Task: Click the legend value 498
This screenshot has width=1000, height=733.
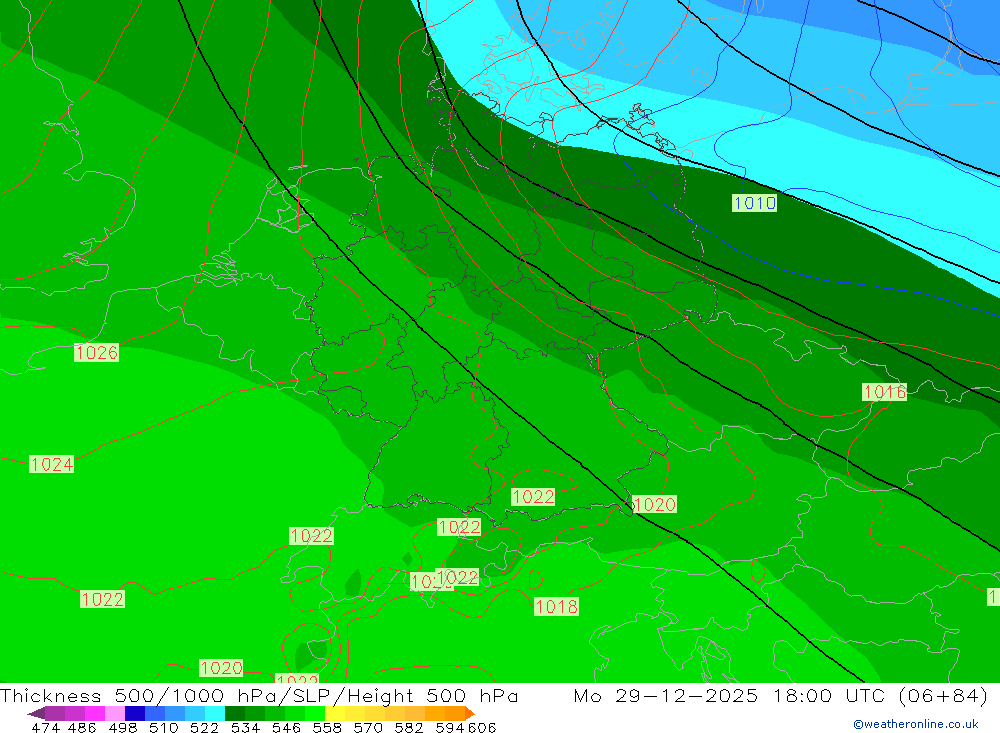Action: pyautogui.click(x=122, y=728)
